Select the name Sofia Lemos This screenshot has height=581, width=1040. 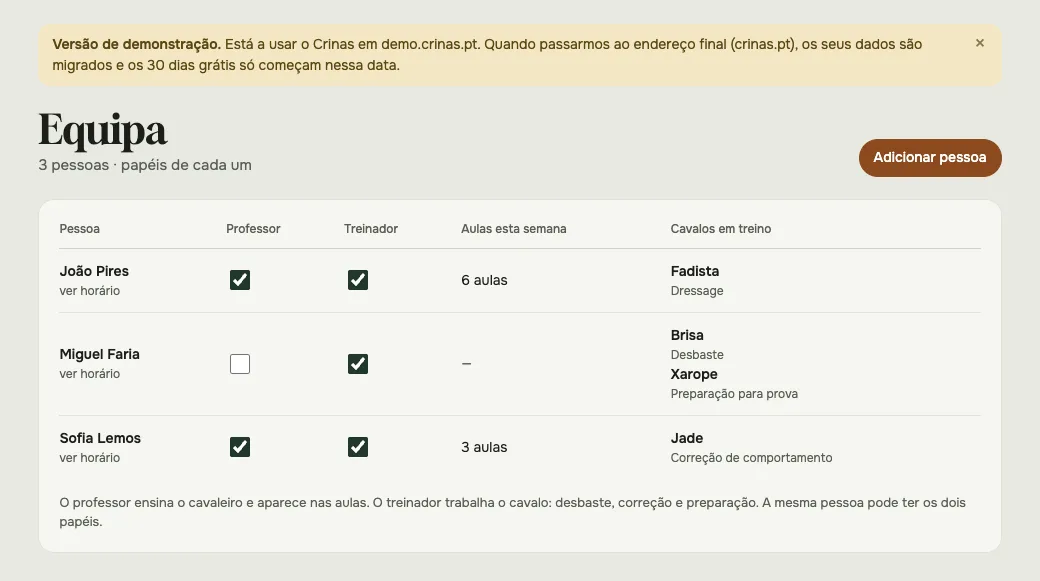[100, 438]
